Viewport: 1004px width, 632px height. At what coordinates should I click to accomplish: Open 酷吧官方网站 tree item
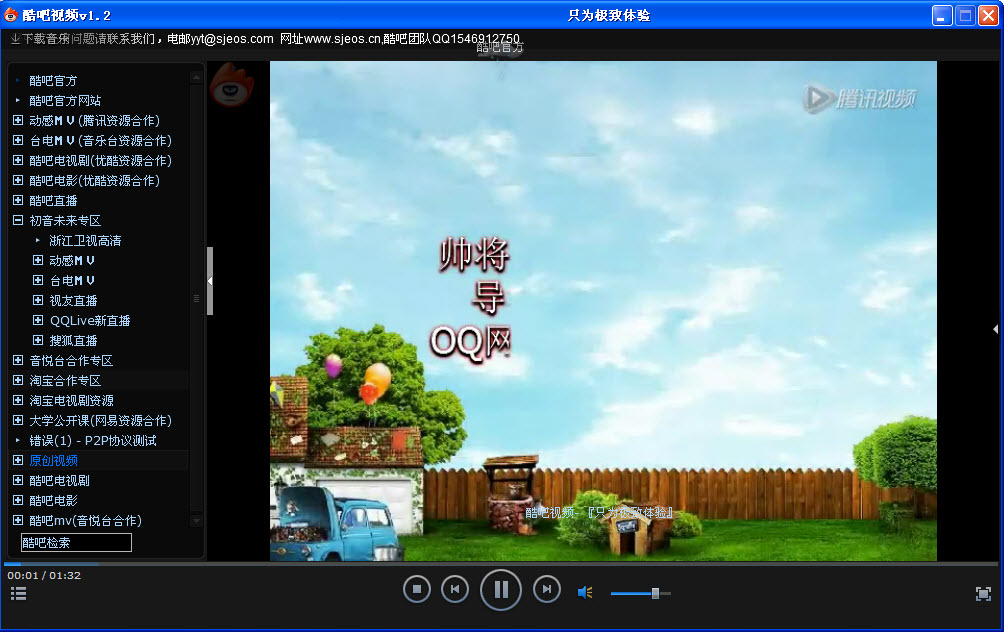pyautogui.click(x=65, y=101)
